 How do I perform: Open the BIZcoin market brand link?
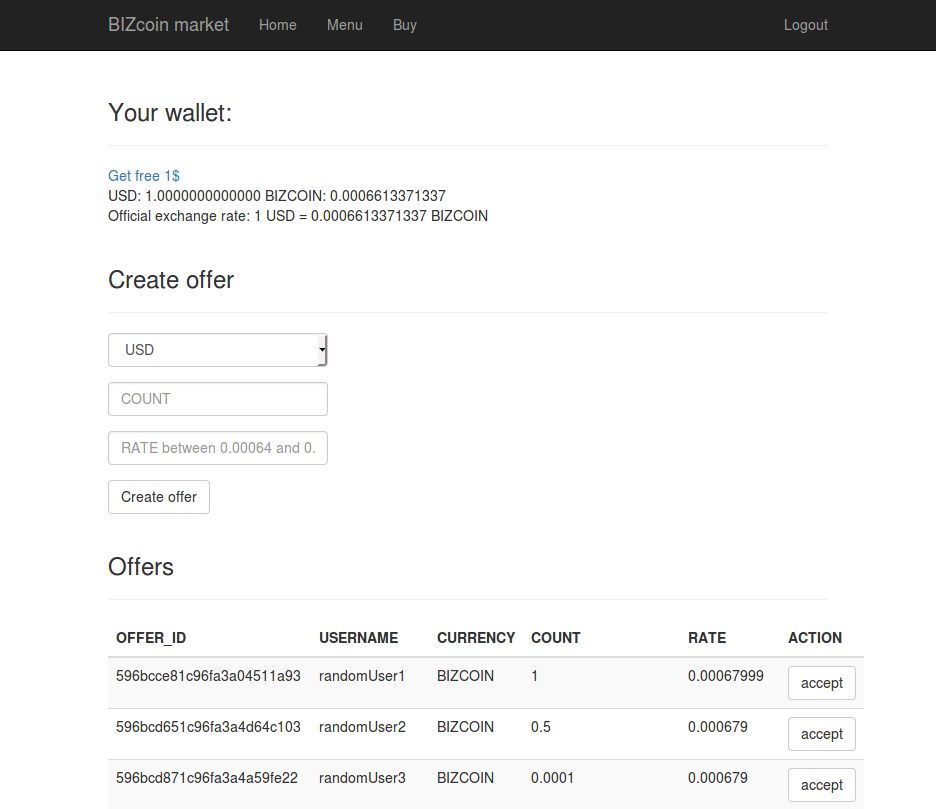click(168, 25)
